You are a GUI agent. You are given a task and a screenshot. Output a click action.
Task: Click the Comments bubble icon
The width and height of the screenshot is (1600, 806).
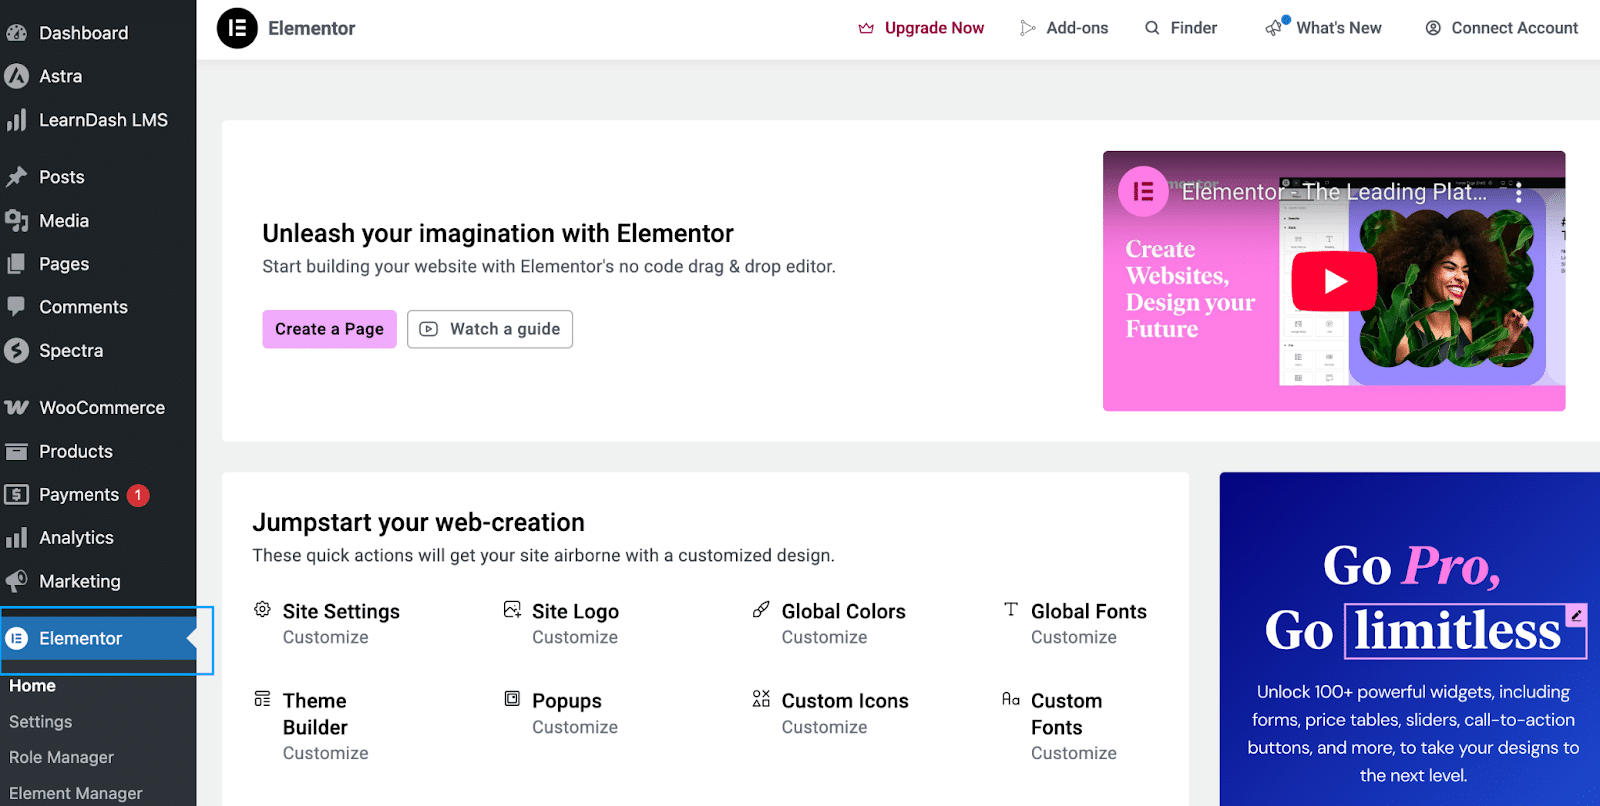[x=16, y=307]
